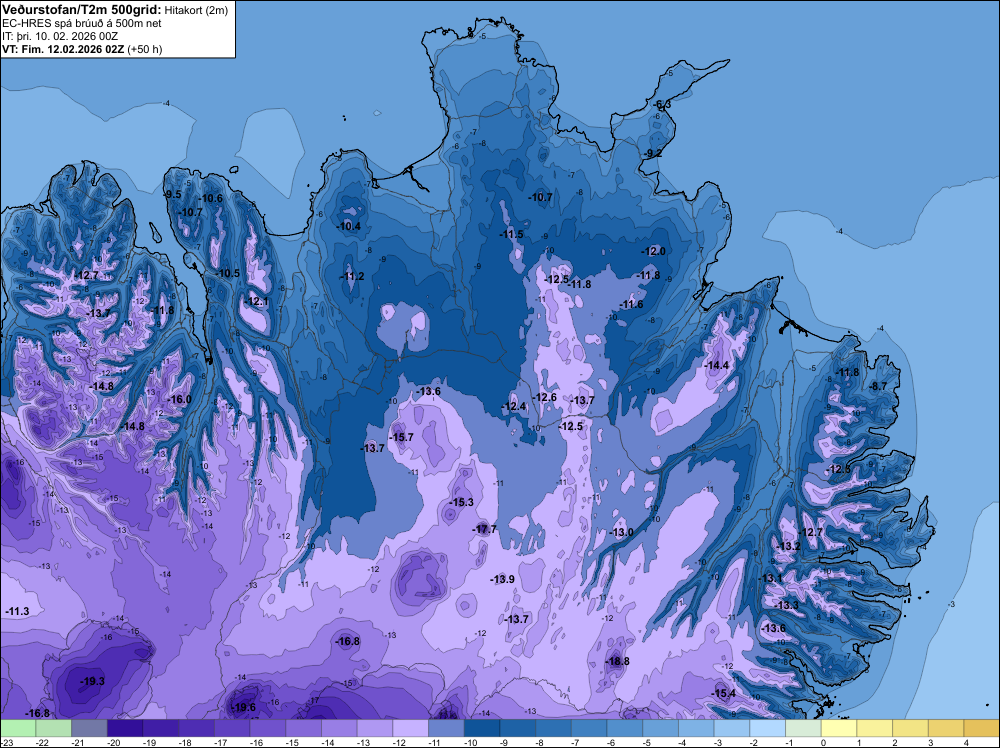Image resolution: width=1000 pixels, height=748 pixels.
Task: Click the -16.0 temperature label
Action: (179, 400)
